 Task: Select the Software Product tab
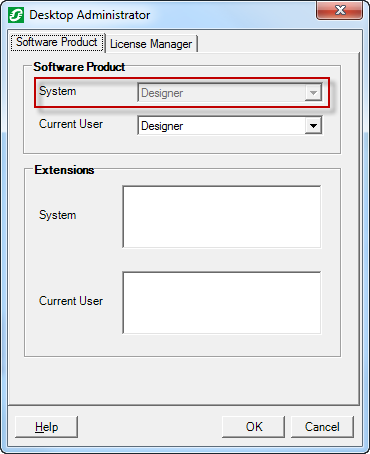[x=57, y=42]
